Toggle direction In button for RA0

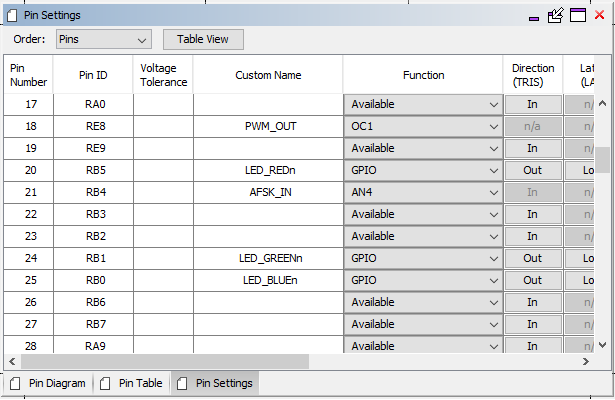tap(533, 104)
